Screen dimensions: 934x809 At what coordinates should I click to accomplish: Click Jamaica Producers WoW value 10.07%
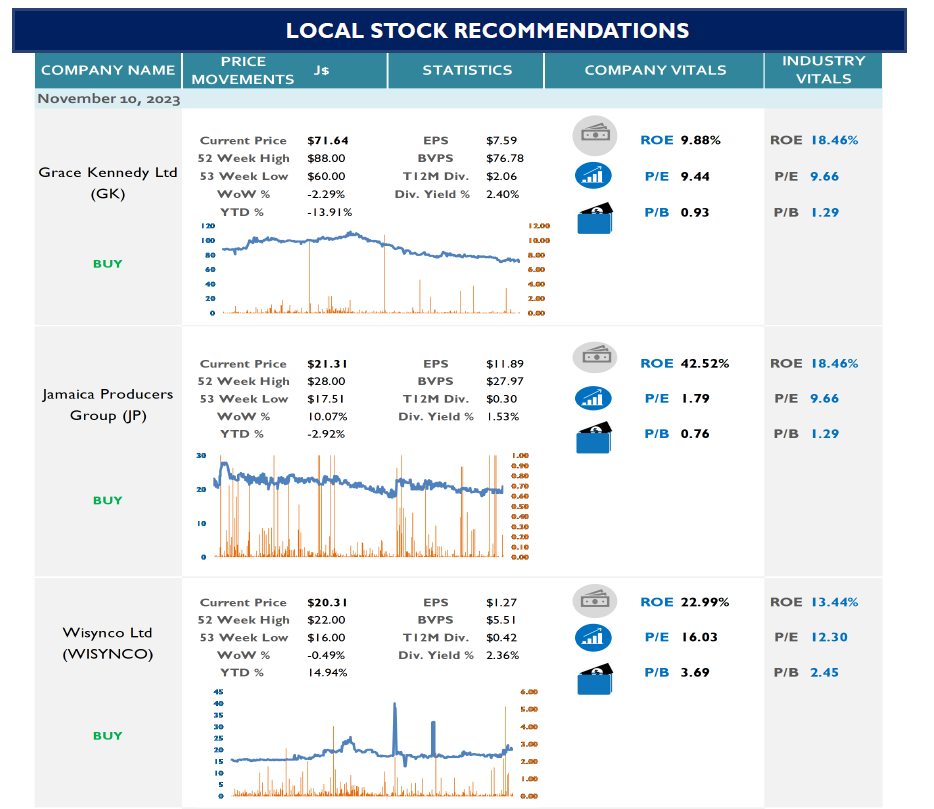point(327,416)
